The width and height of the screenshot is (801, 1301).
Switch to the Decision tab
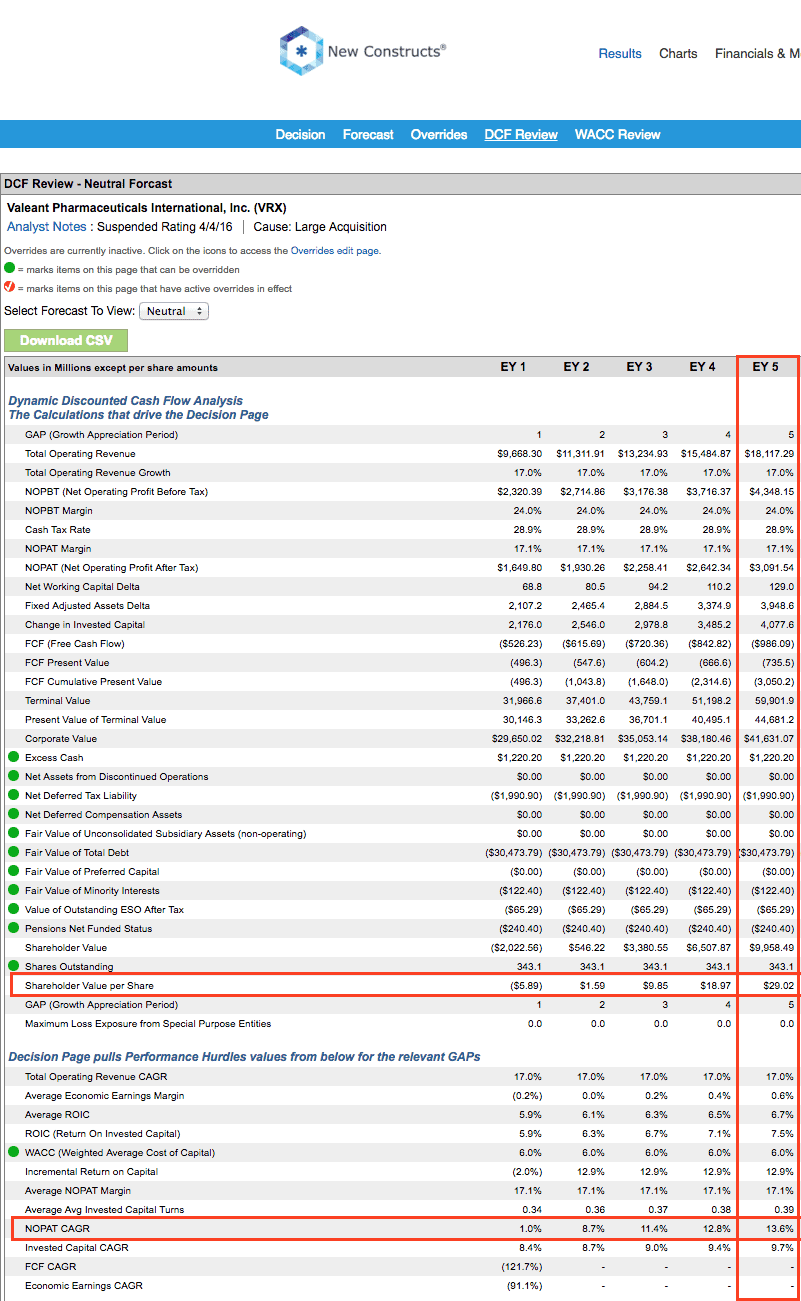[x=300, y=134]
